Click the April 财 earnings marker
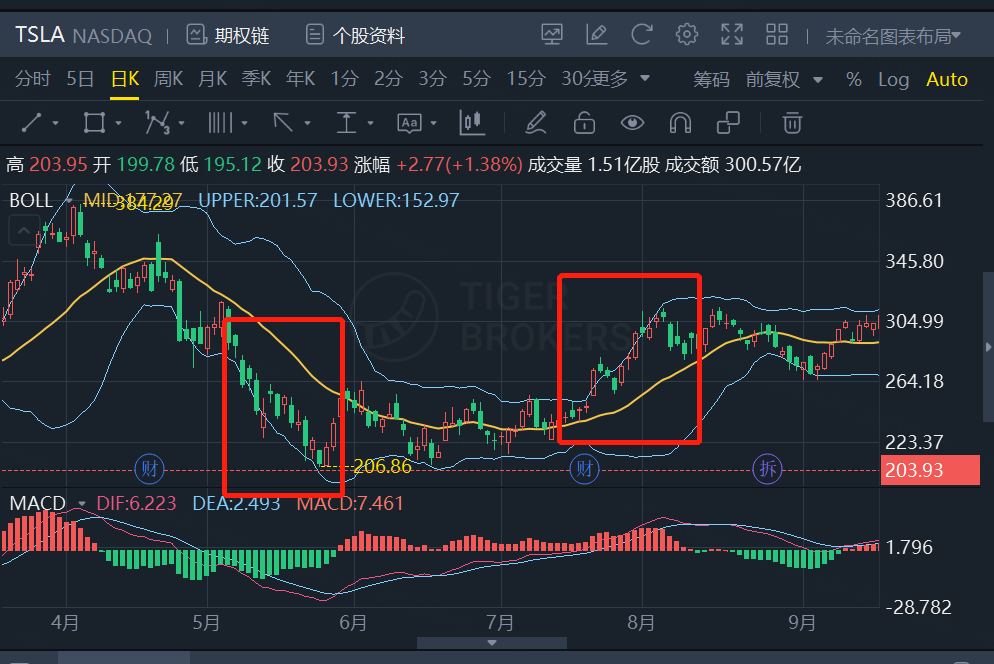The height and width of the screenshot is (664, 994). click(x=150, y=469)
